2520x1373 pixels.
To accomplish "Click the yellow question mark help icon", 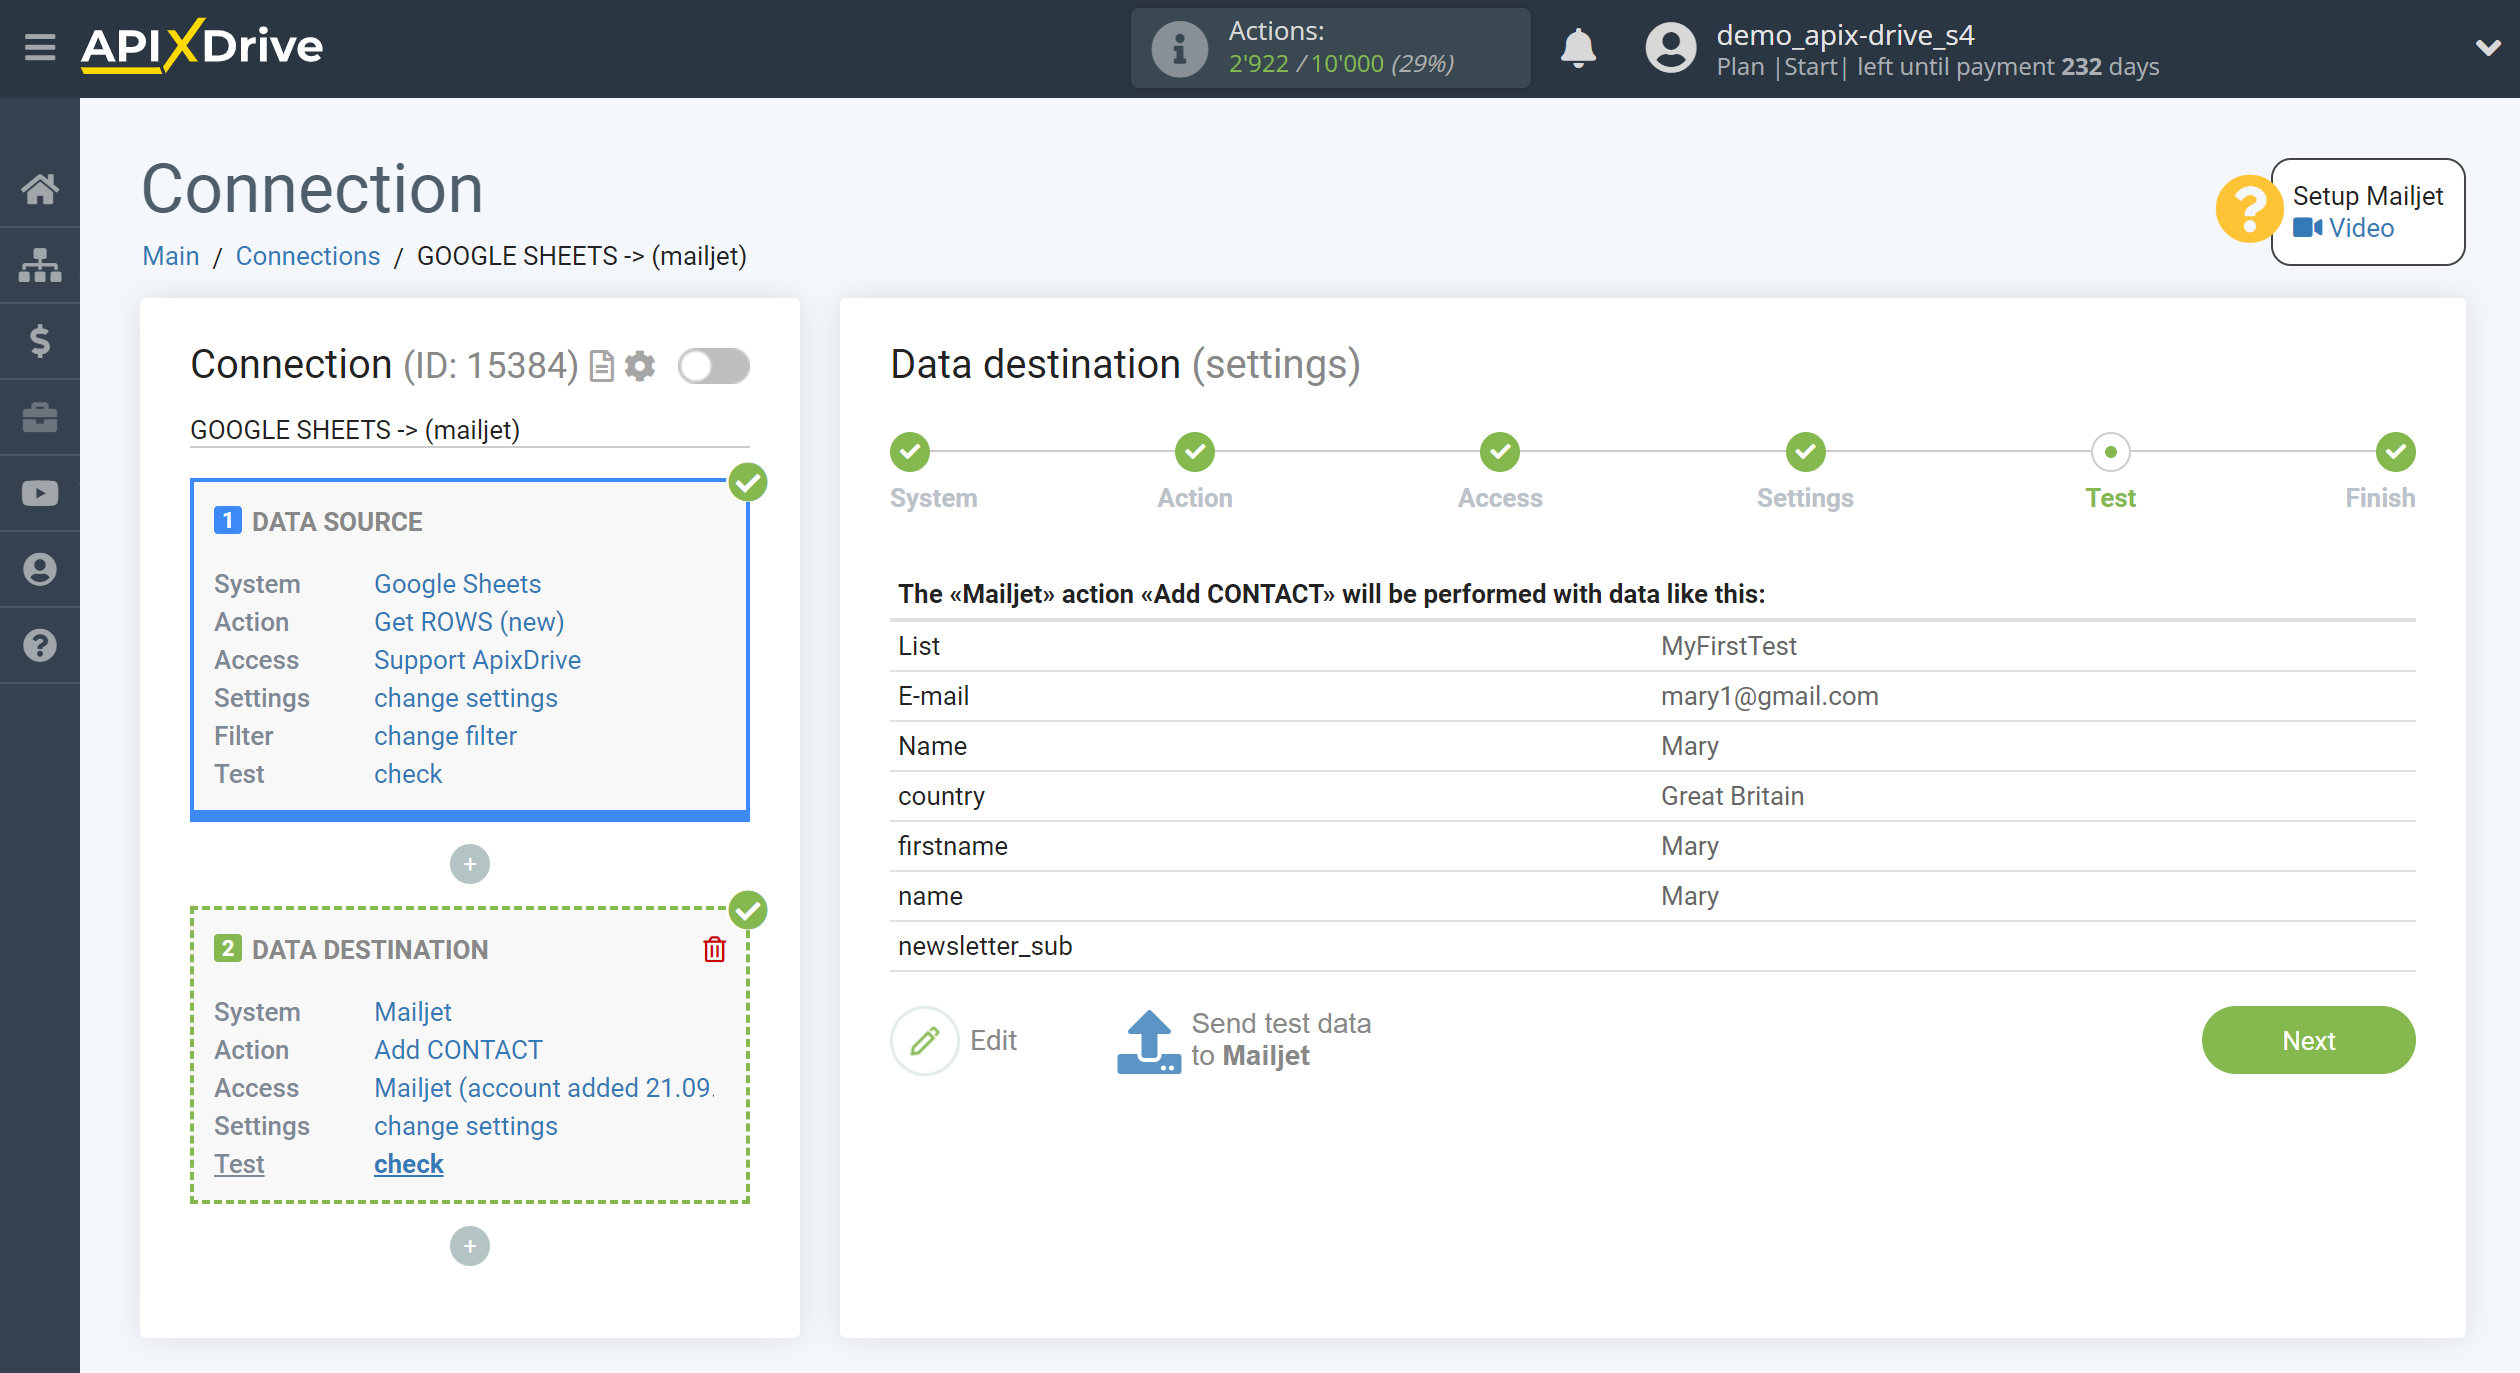I will click(x=2248, y=209).
